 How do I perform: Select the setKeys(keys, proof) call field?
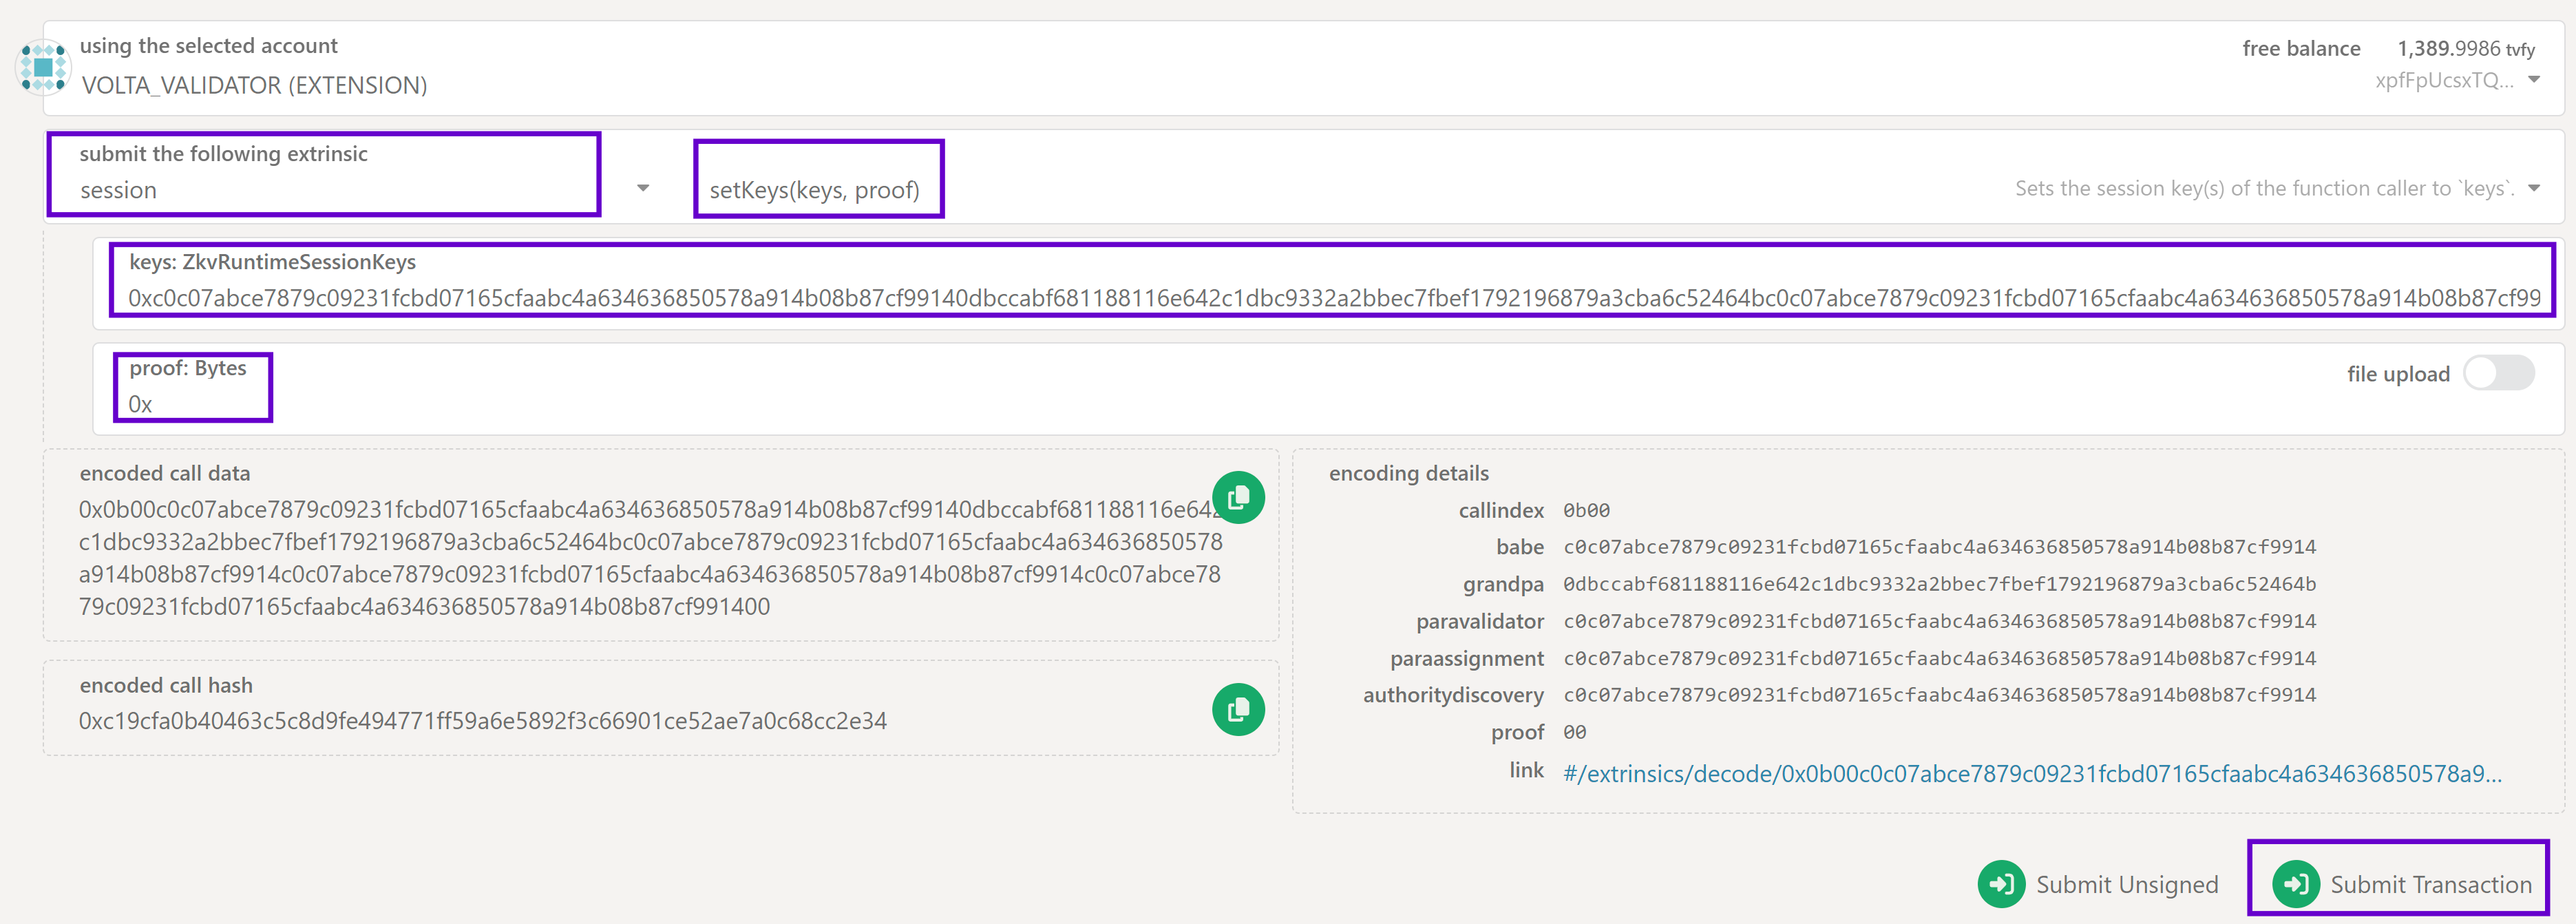point(815,189)
